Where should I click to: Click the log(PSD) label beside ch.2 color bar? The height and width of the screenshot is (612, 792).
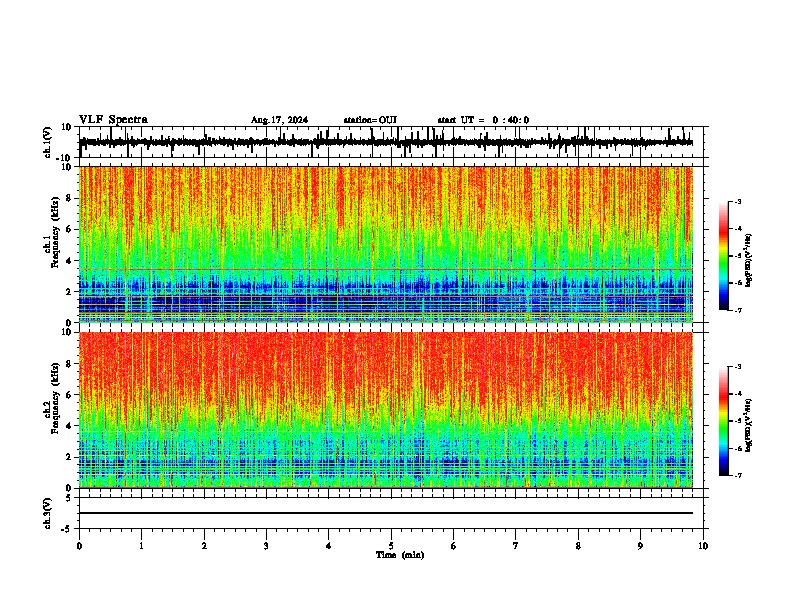(748, 425)
